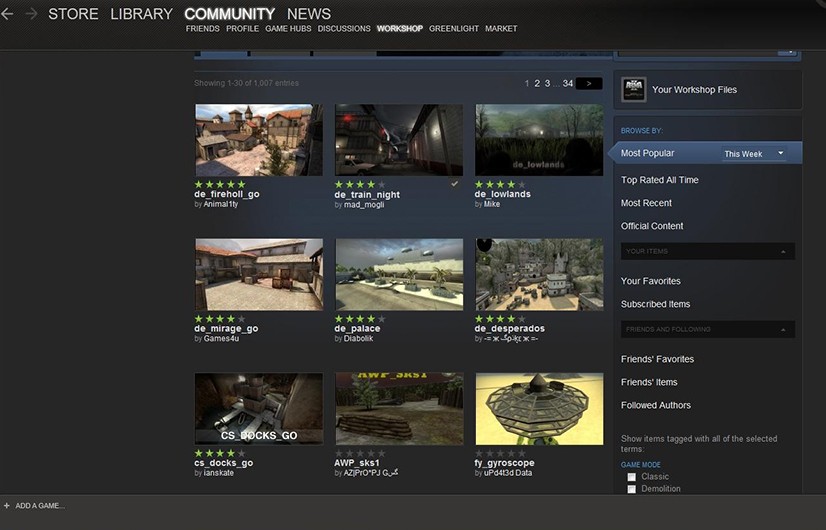The width and height of the screenshot is (826, 530).
Task: Click Add a Game
Action: click(40, 506)
